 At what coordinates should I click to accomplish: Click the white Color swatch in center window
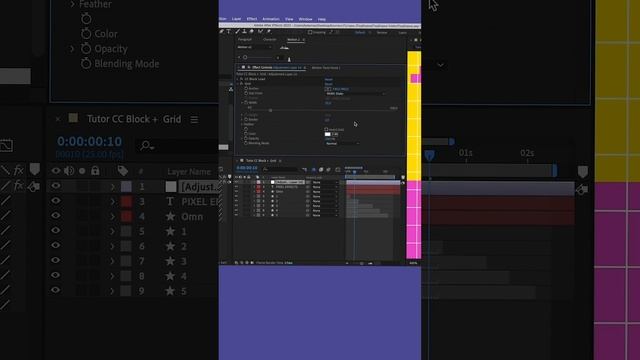(x=327, y=134)
